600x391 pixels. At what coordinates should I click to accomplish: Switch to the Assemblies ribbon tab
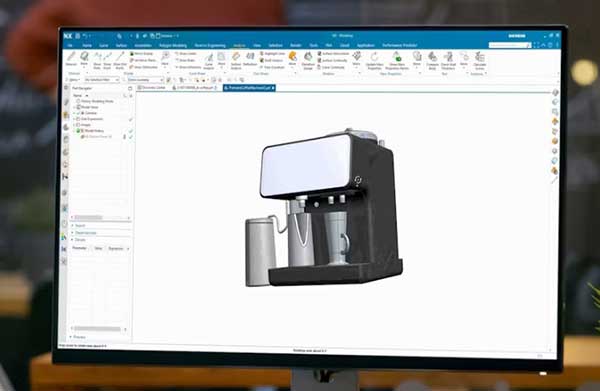click(x=143, y=46)
